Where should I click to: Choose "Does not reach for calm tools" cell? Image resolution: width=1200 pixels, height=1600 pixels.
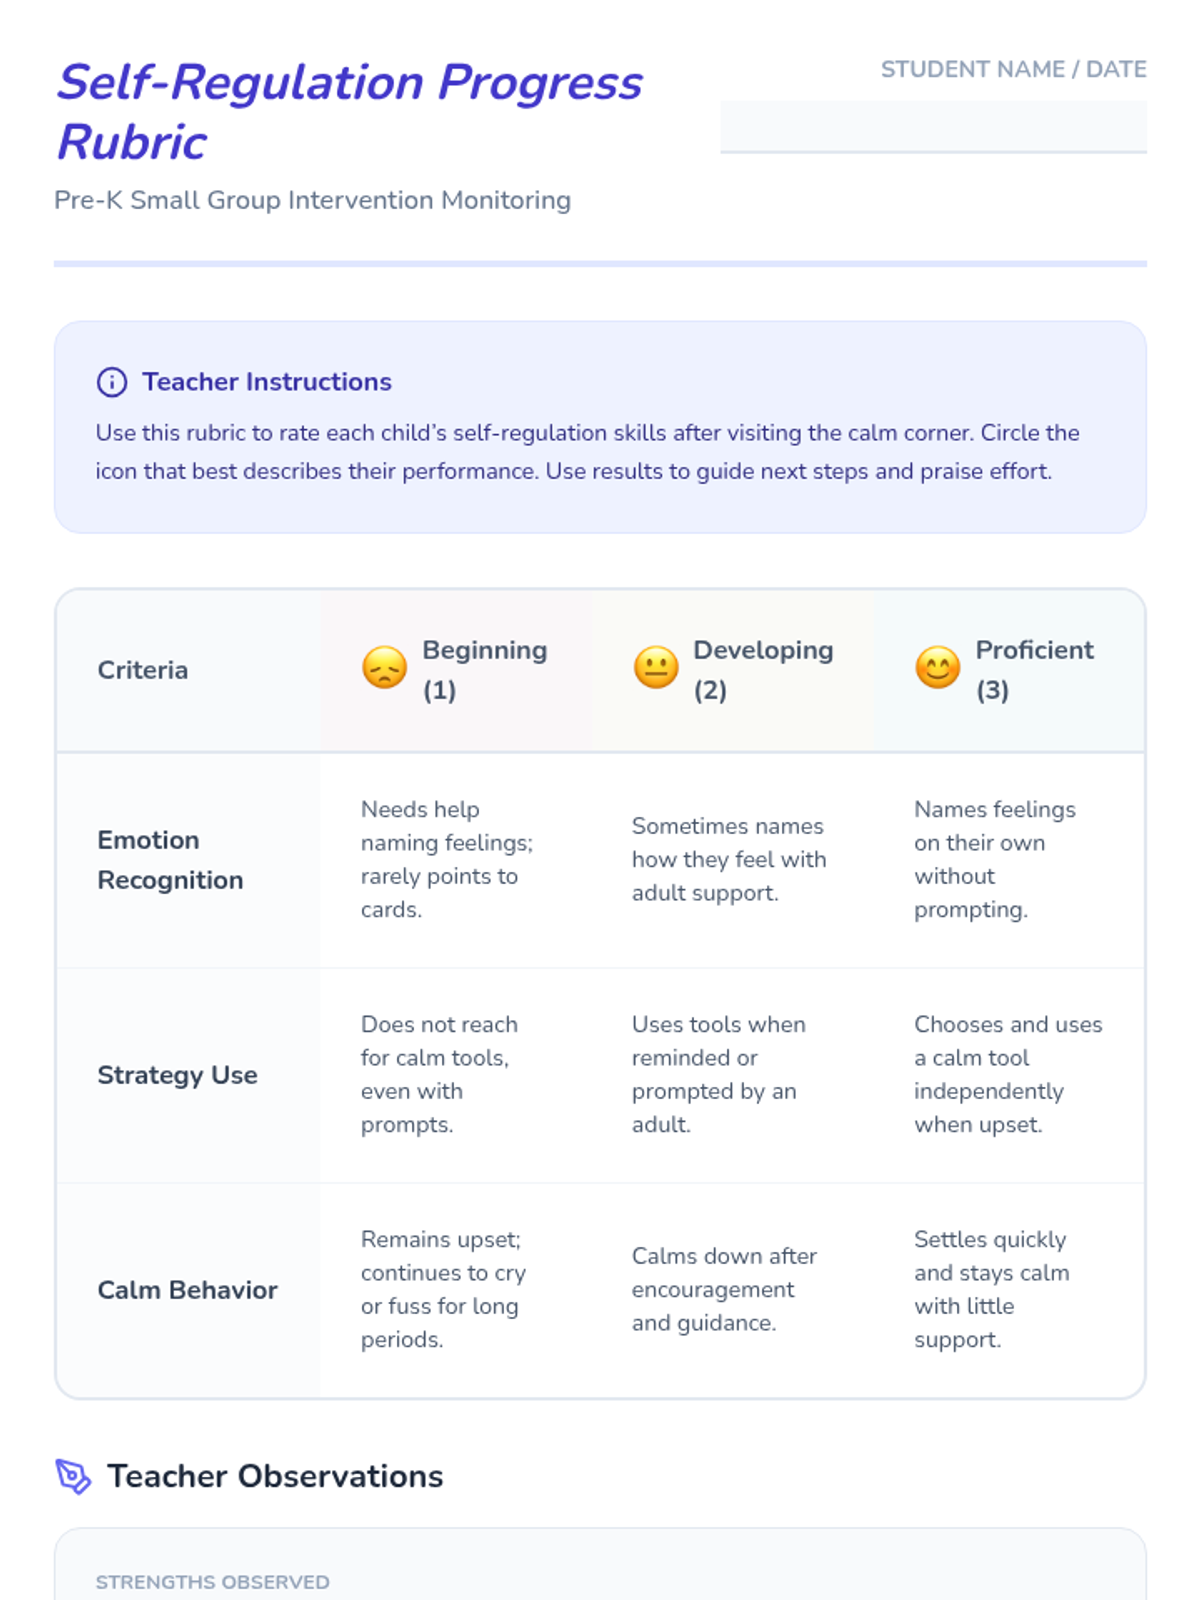[440, 1074]
